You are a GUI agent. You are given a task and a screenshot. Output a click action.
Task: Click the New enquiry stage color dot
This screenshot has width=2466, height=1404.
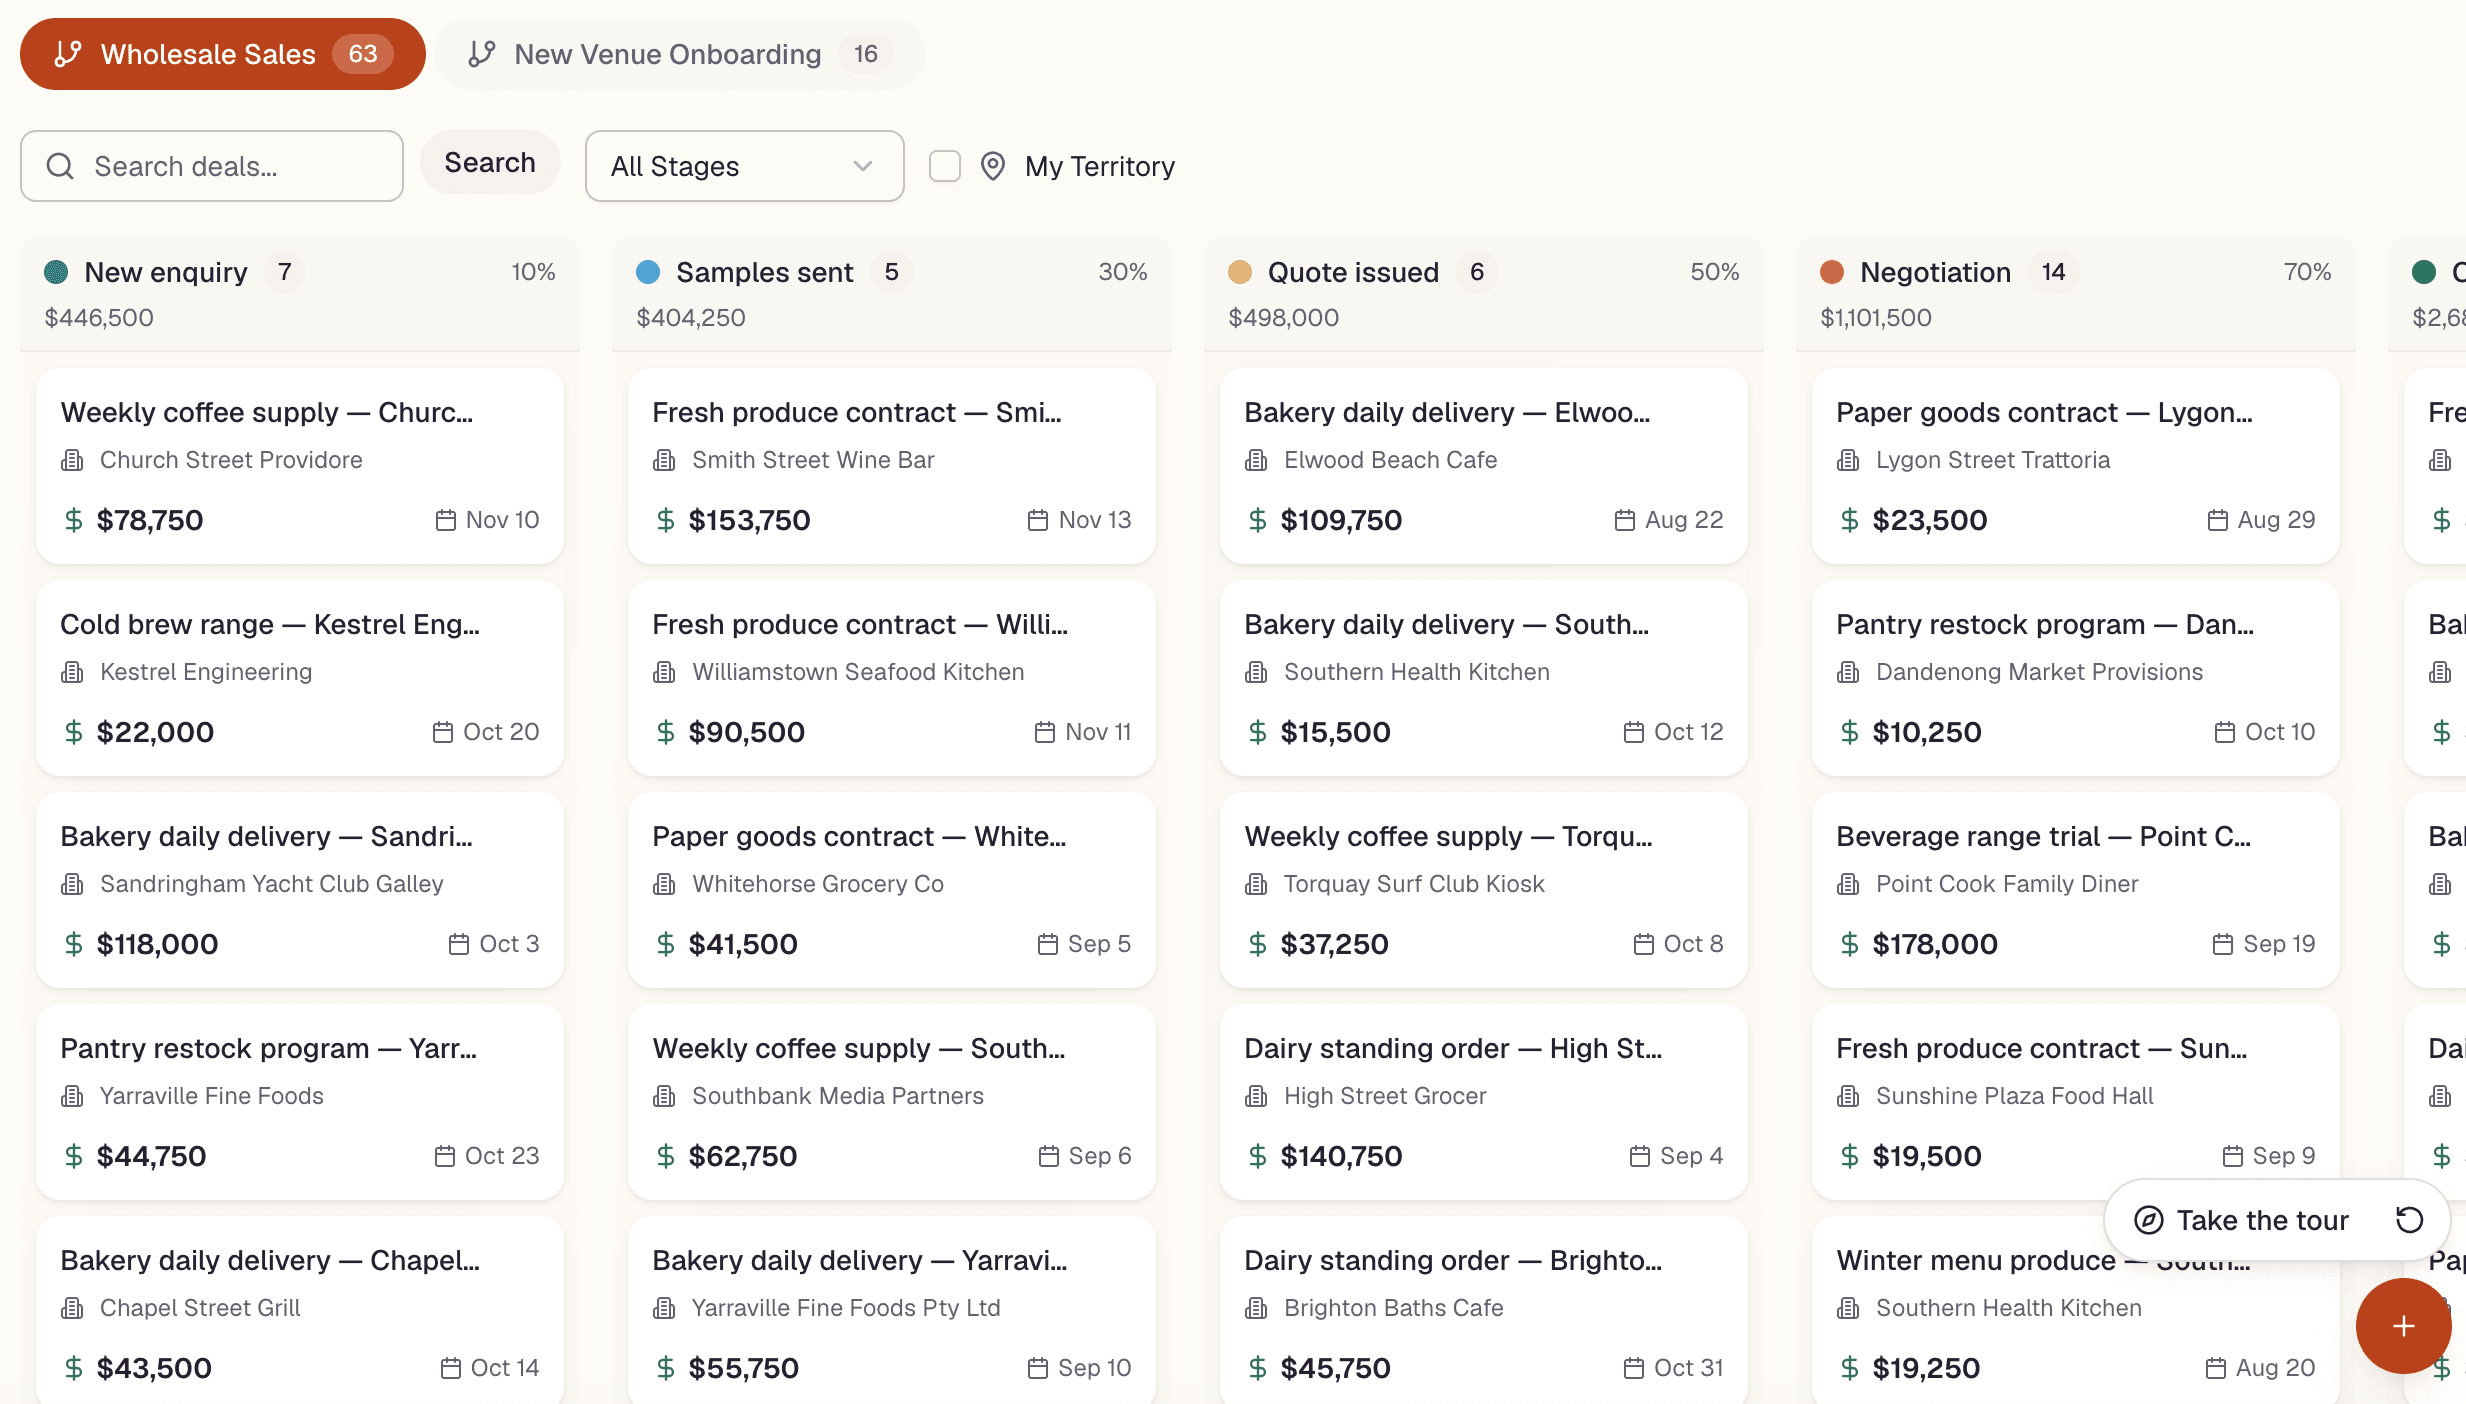click(56, 272)
